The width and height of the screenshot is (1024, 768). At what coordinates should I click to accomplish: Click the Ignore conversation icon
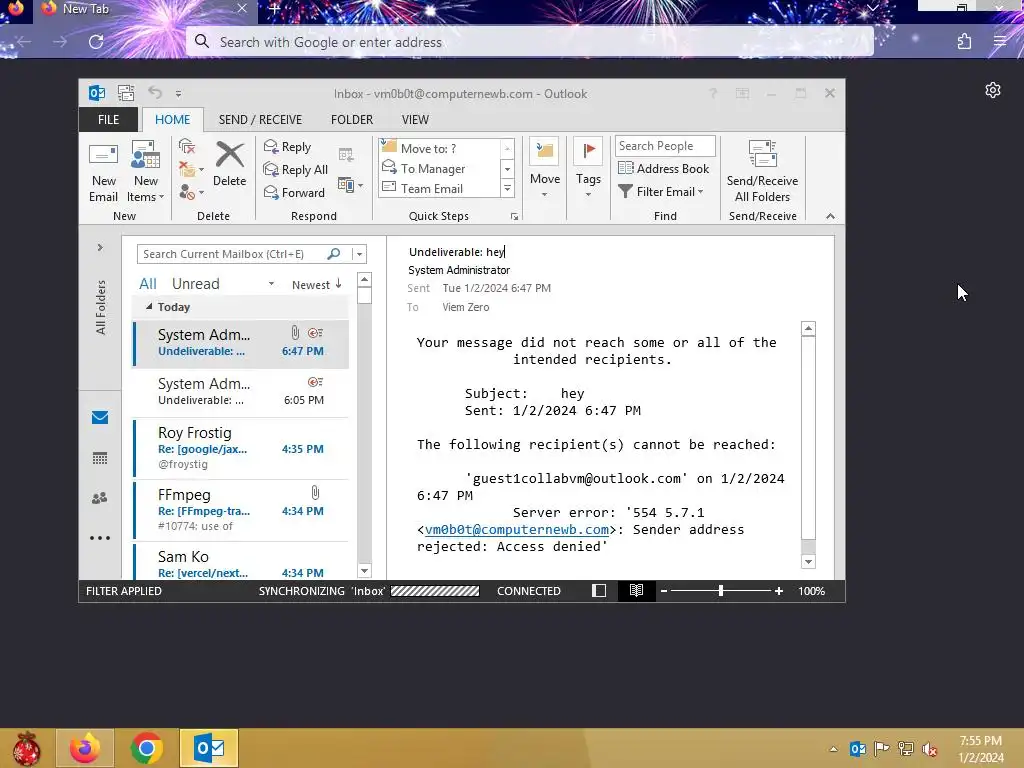(187, 146)
